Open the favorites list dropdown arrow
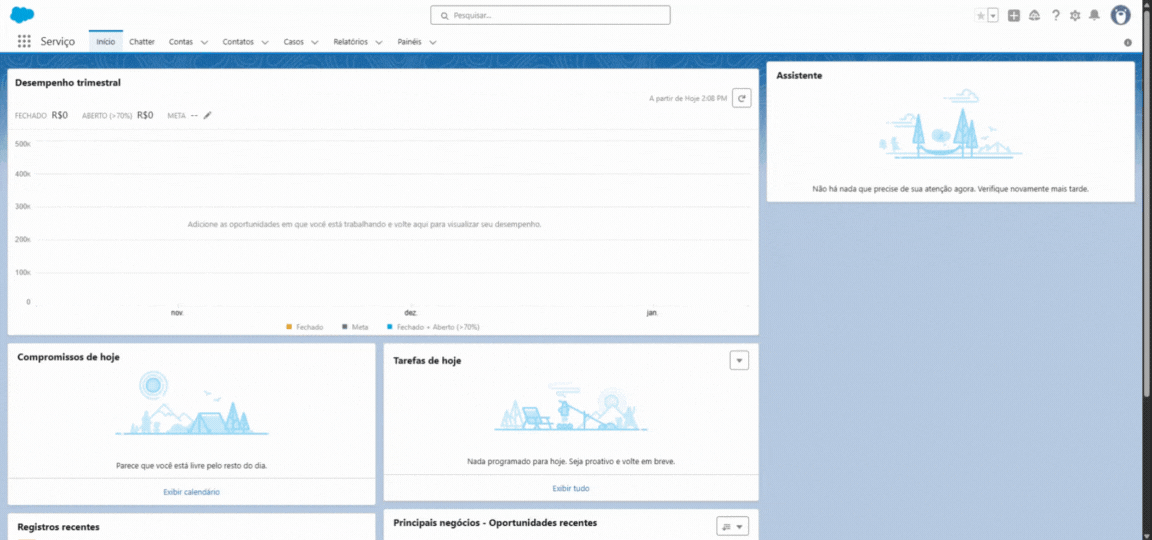The height and width of the screenshot is (540, 1152). 993,15
